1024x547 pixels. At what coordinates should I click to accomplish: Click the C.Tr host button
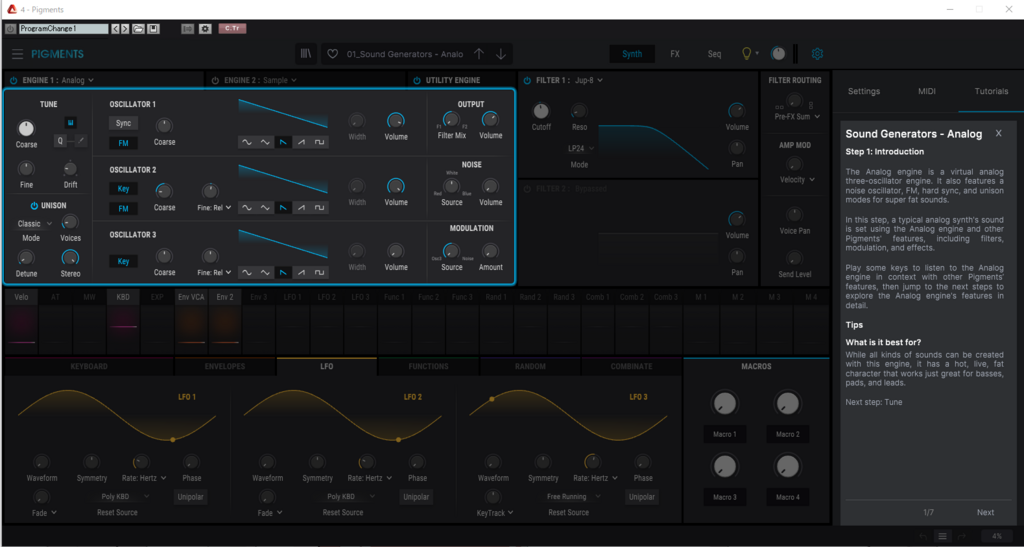[x=232, y=29]
